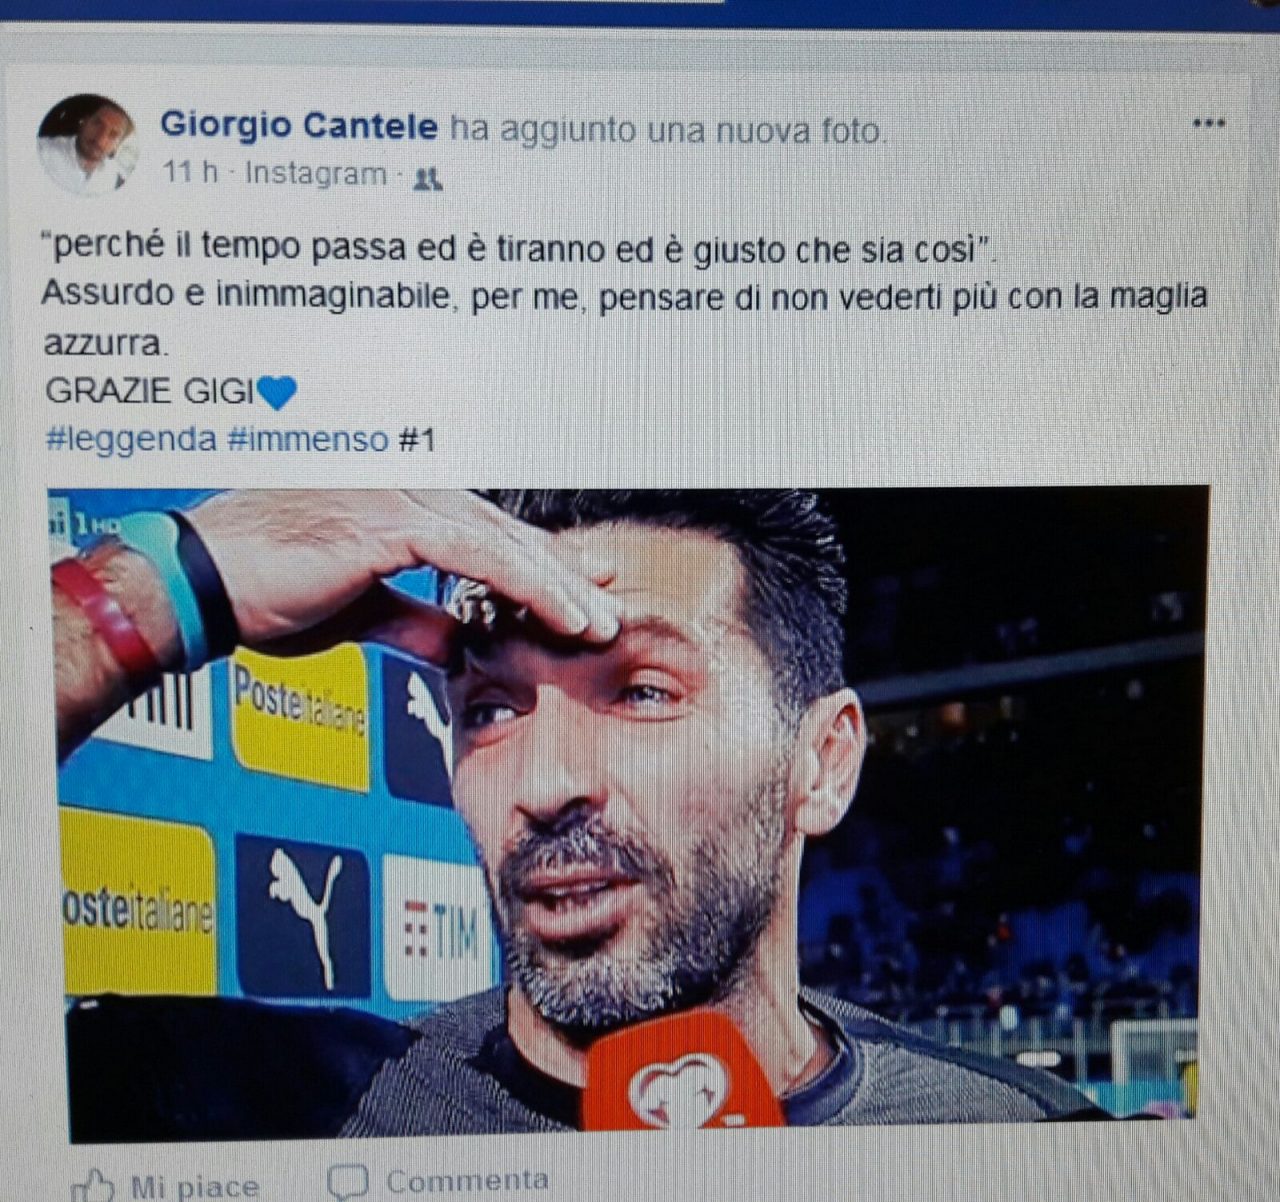Screen dimensions: 1280x1202
Task: Click the blue heart emoji
Action: click(277, 392)
